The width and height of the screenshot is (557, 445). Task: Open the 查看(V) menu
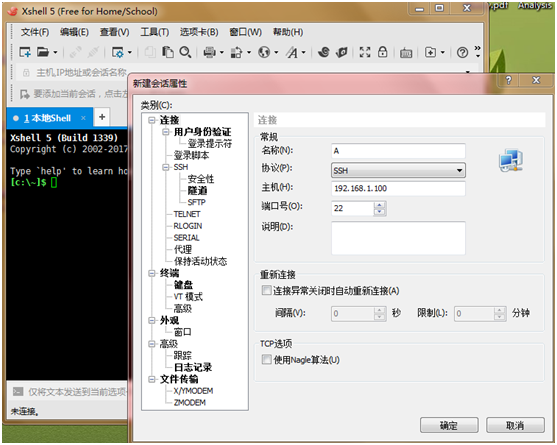(x=114, y=32)
